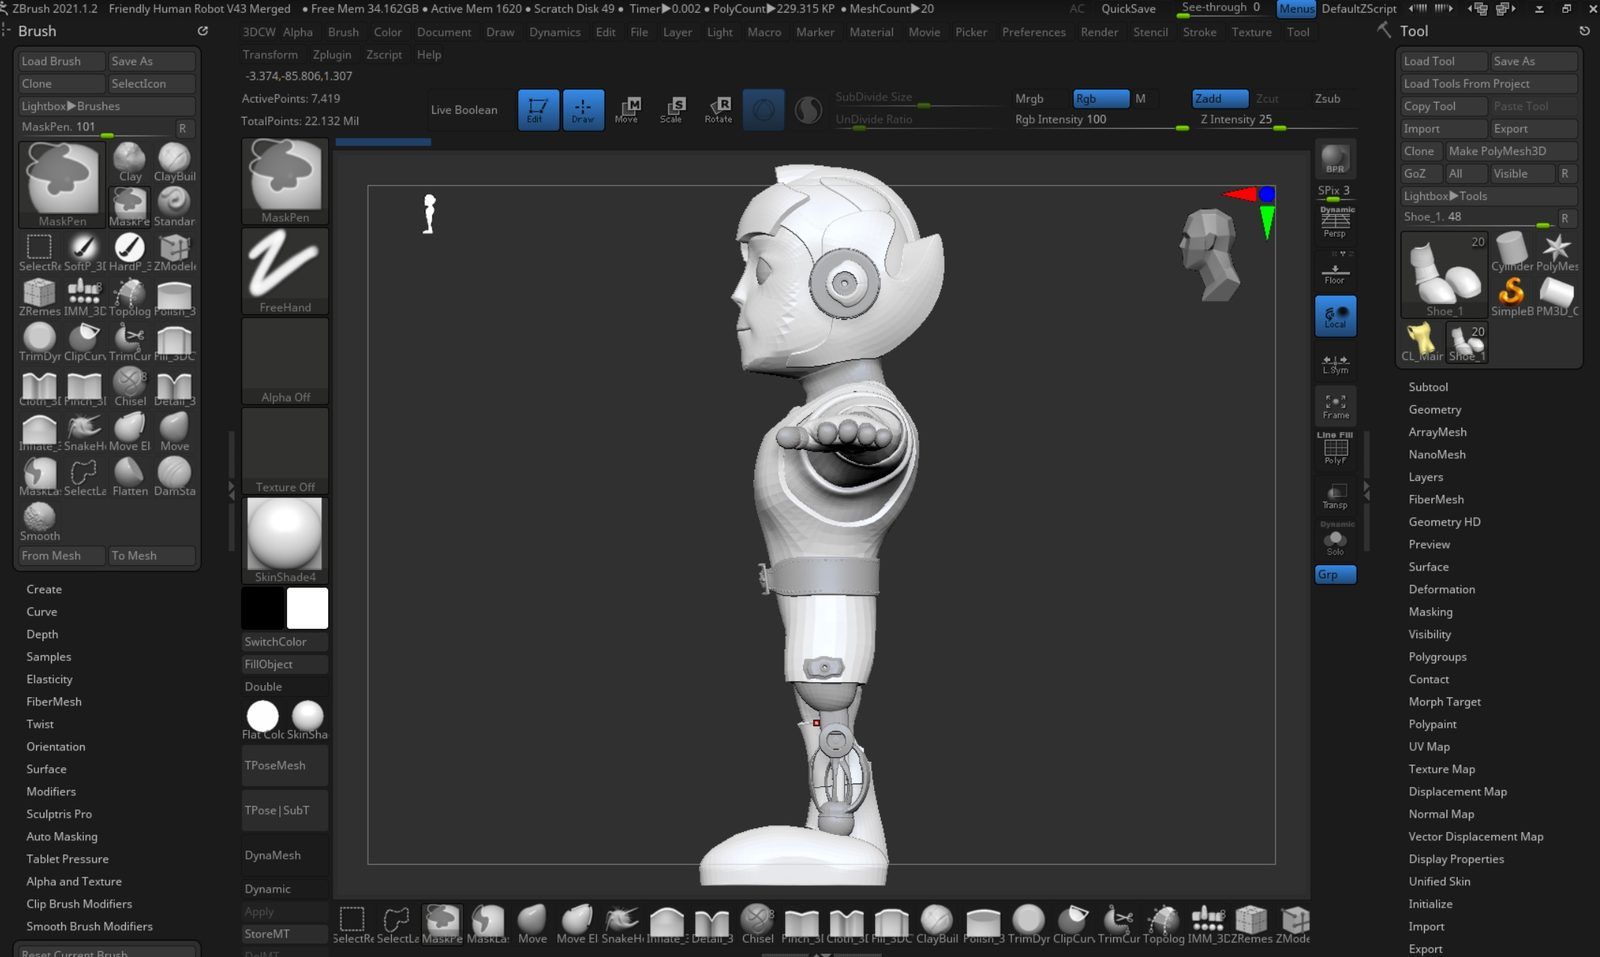Toggle the Draw mode button
This screenshot has height=957, width=1600.
coord(583,109)
